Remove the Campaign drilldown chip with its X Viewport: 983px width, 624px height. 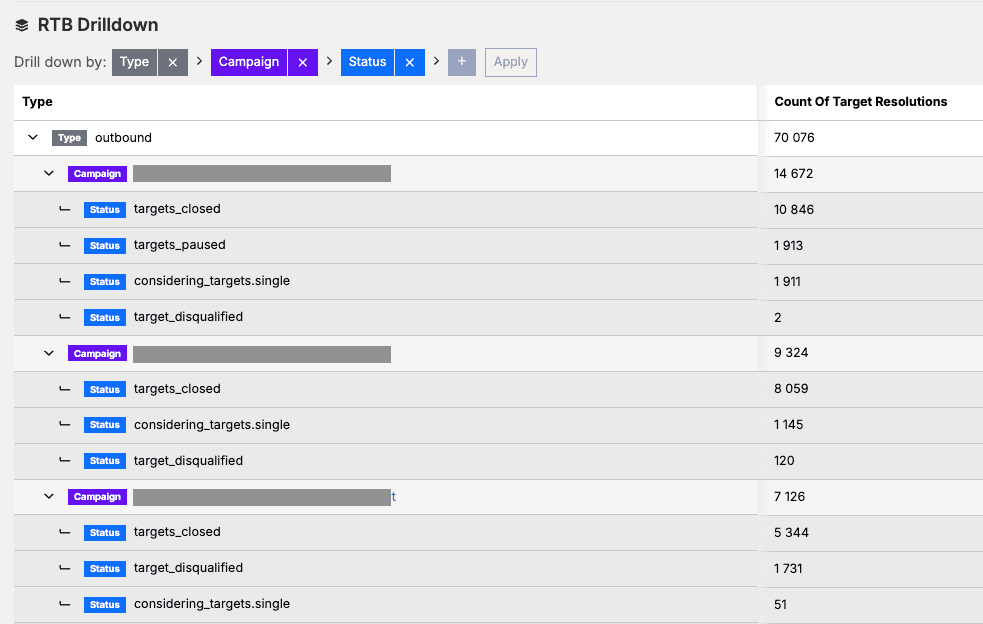pos(303,61)
